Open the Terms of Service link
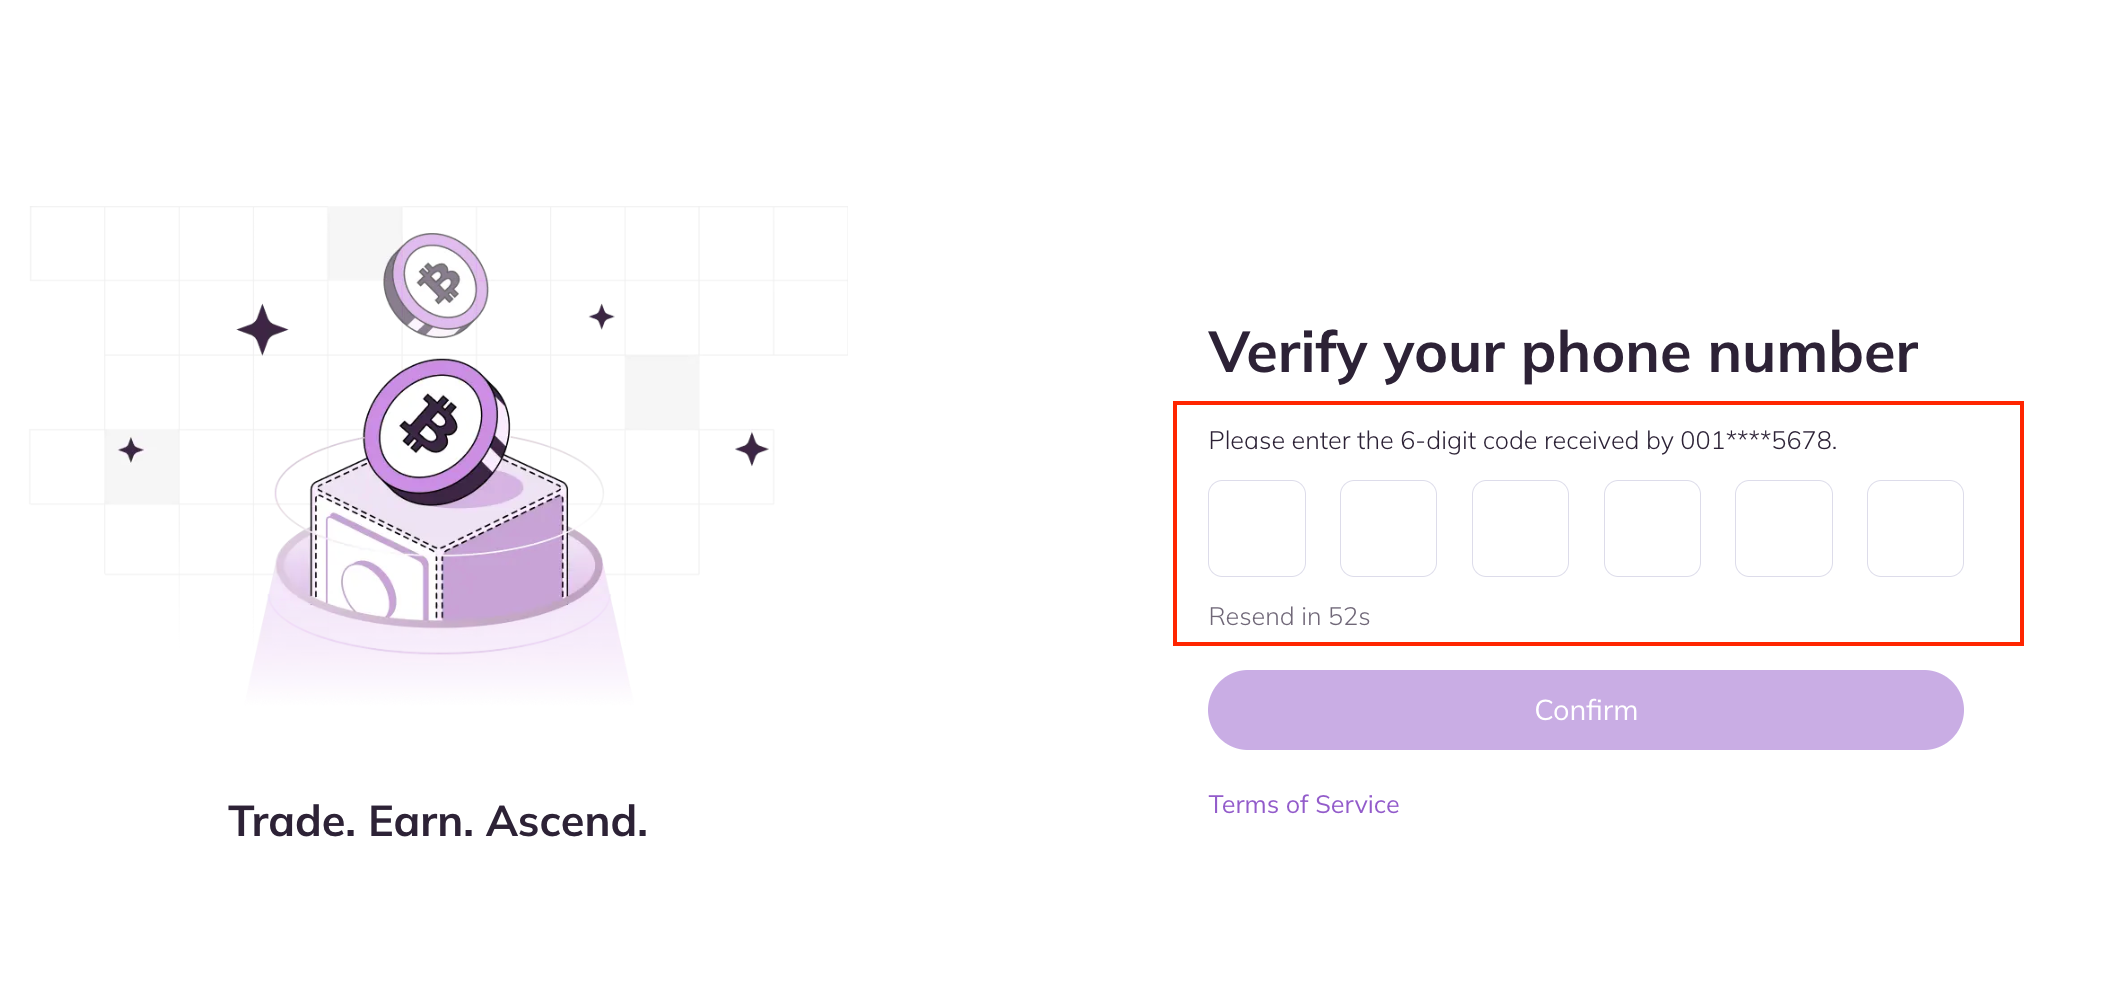The height and width of the screenshot is (994, 2104). (x=1303, y=805)
